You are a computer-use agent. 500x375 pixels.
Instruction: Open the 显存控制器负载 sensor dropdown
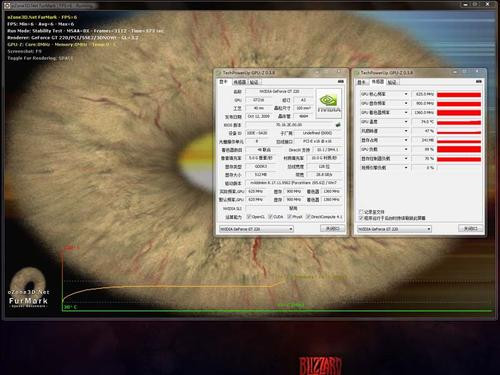click(x=406, y=158)
